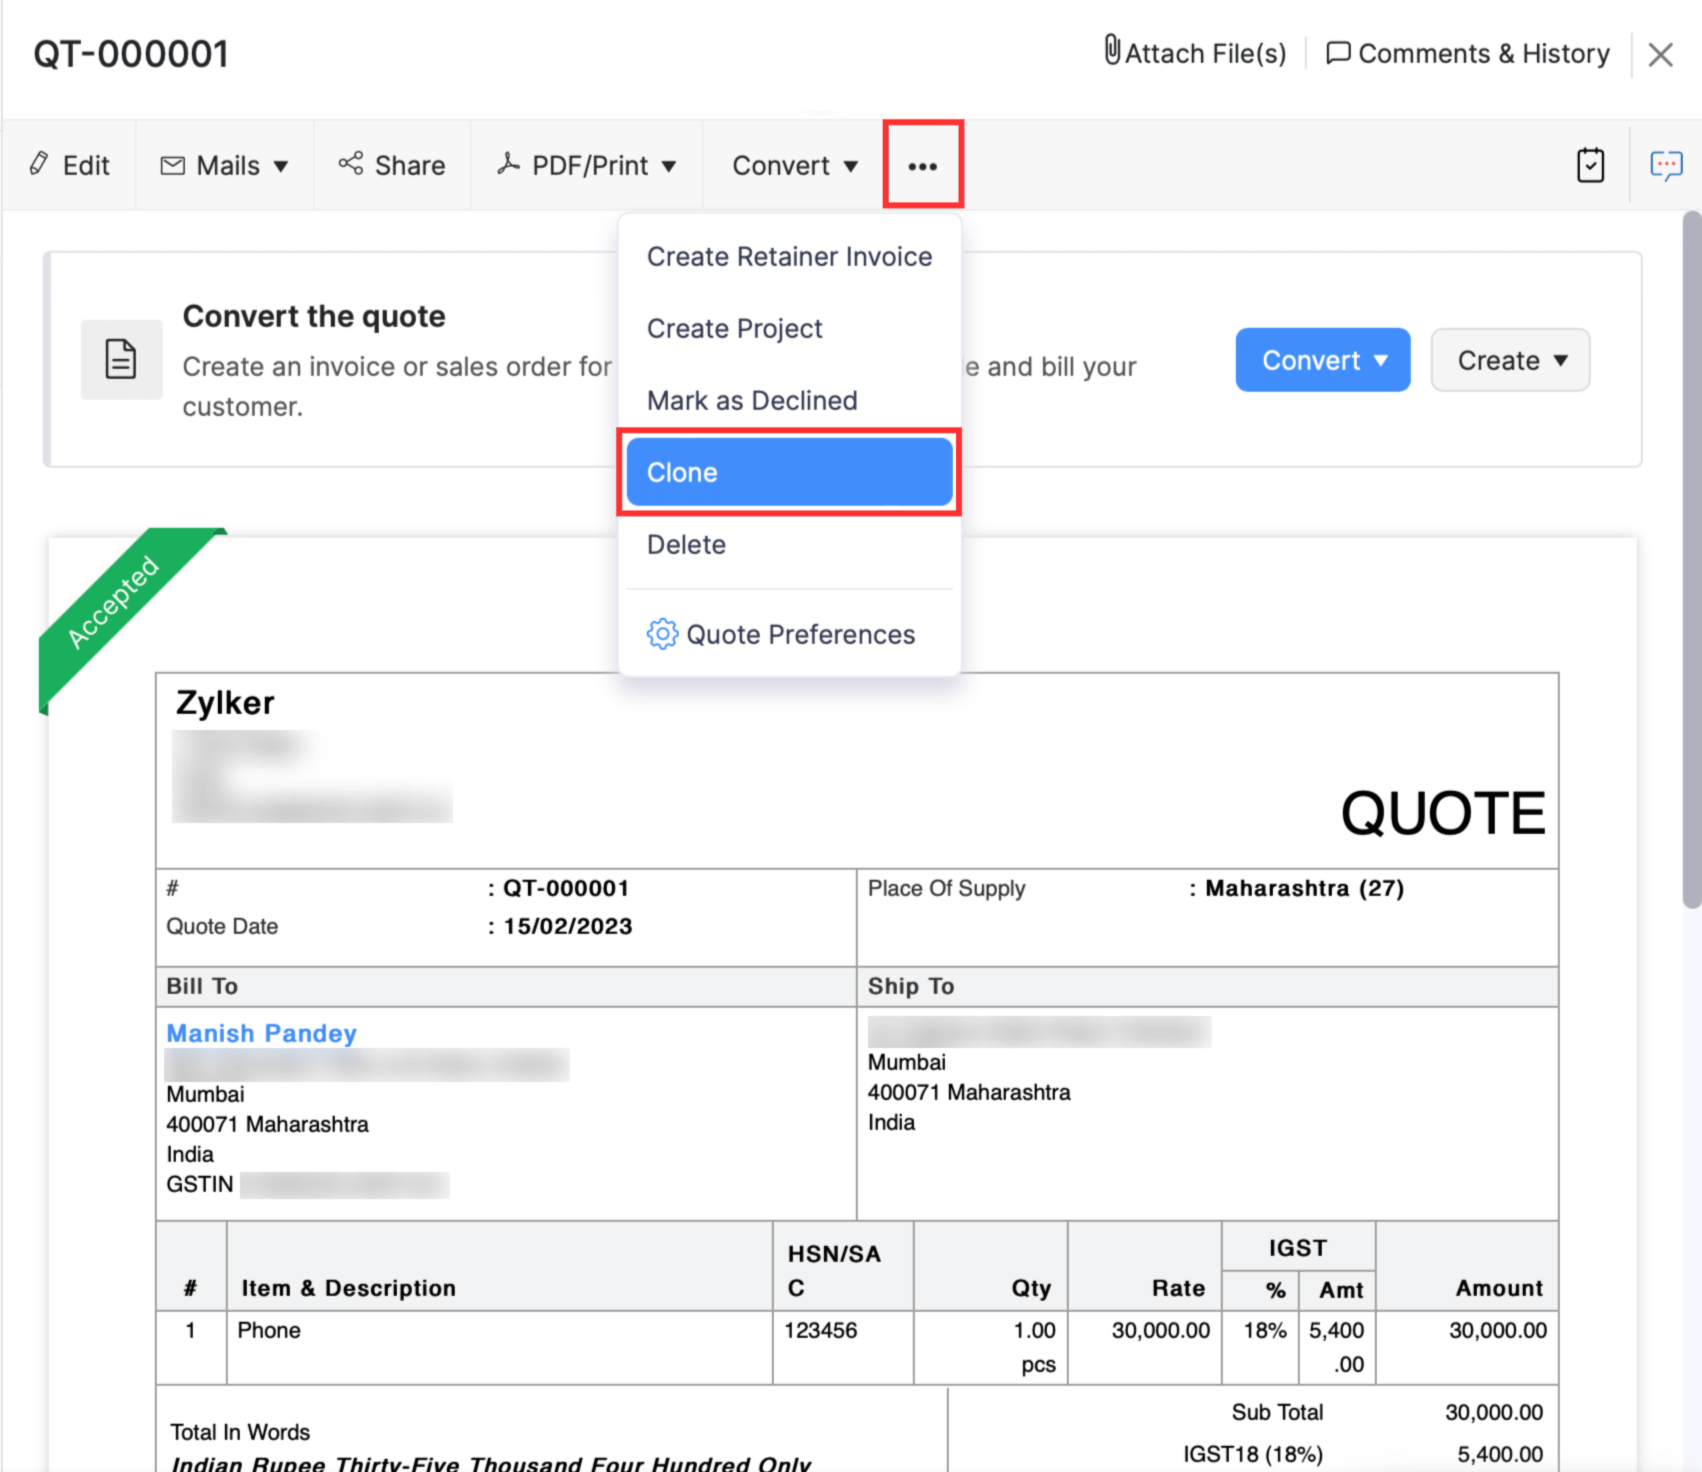1702x1472 pixels.
Task: Expand the gray Create dropdown button
Action: [1510, 360]
